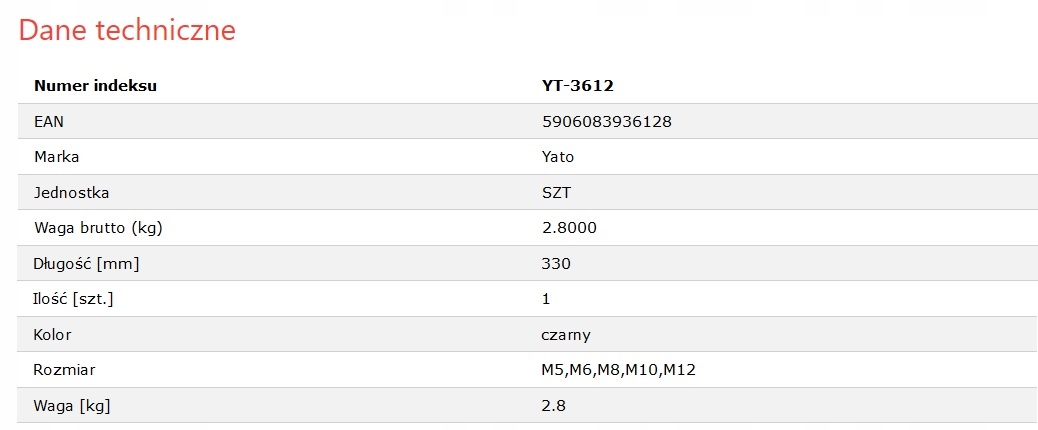Select EAN number 5906083936128

pyautogui.click(x=606, y=121)
